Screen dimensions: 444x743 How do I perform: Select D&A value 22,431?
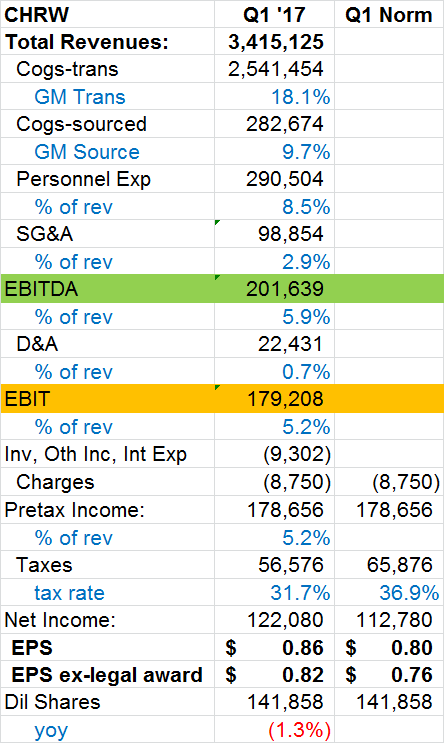290,344
